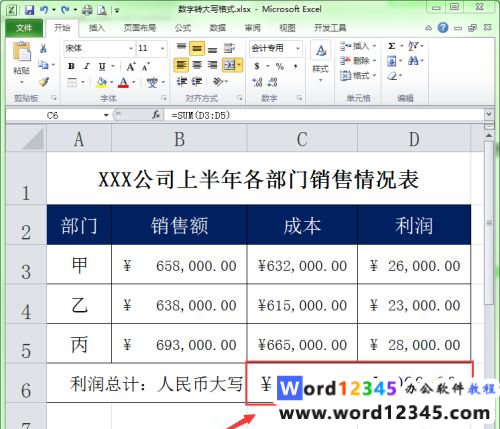Open the Name Box dropdown arrow
Image resolution: width=500 pixels, height=429 pixels.
click(x=106, y=115)
